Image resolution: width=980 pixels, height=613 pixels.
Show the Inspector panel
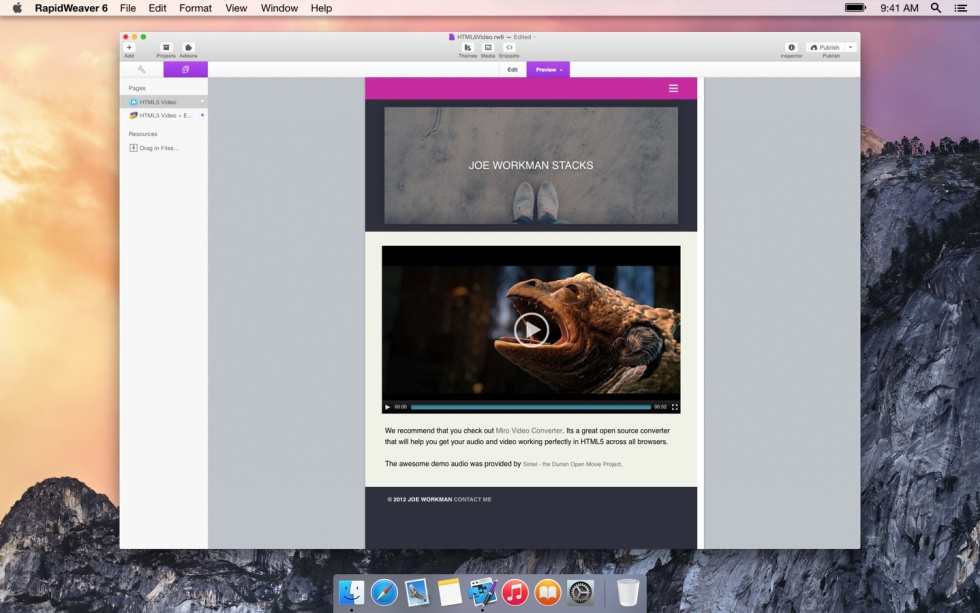point(791,47)
